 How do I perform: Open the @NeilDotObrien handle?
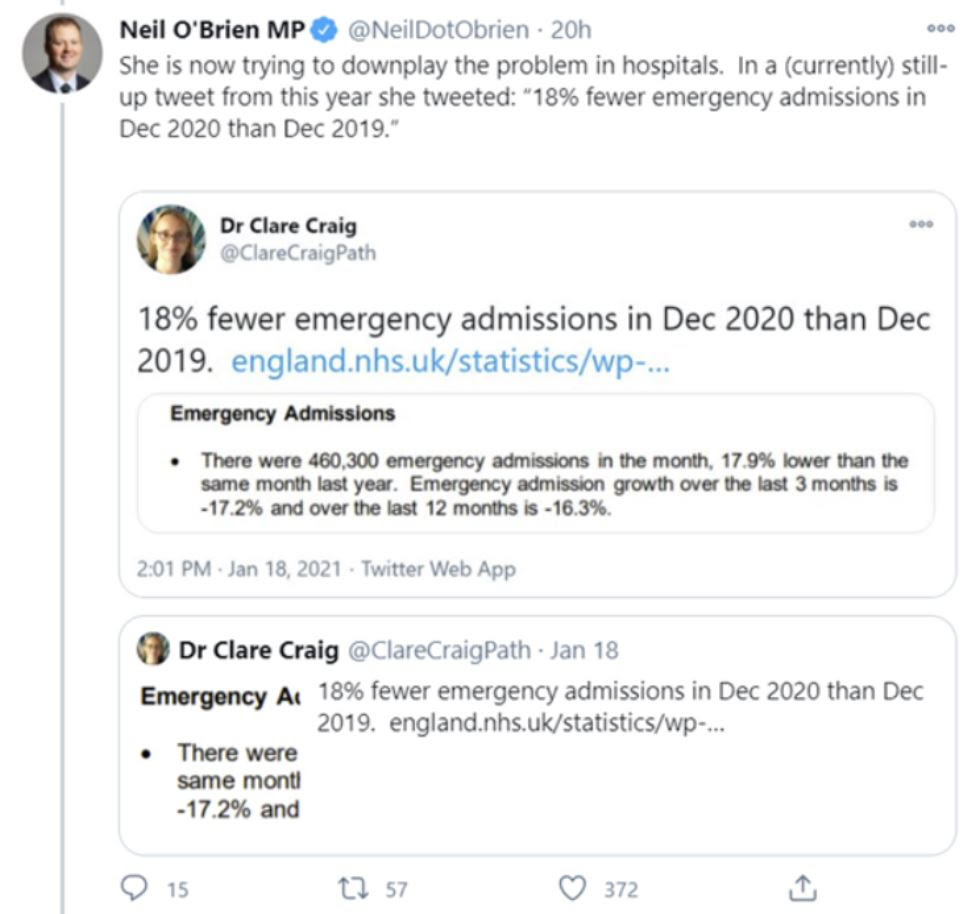438,30
